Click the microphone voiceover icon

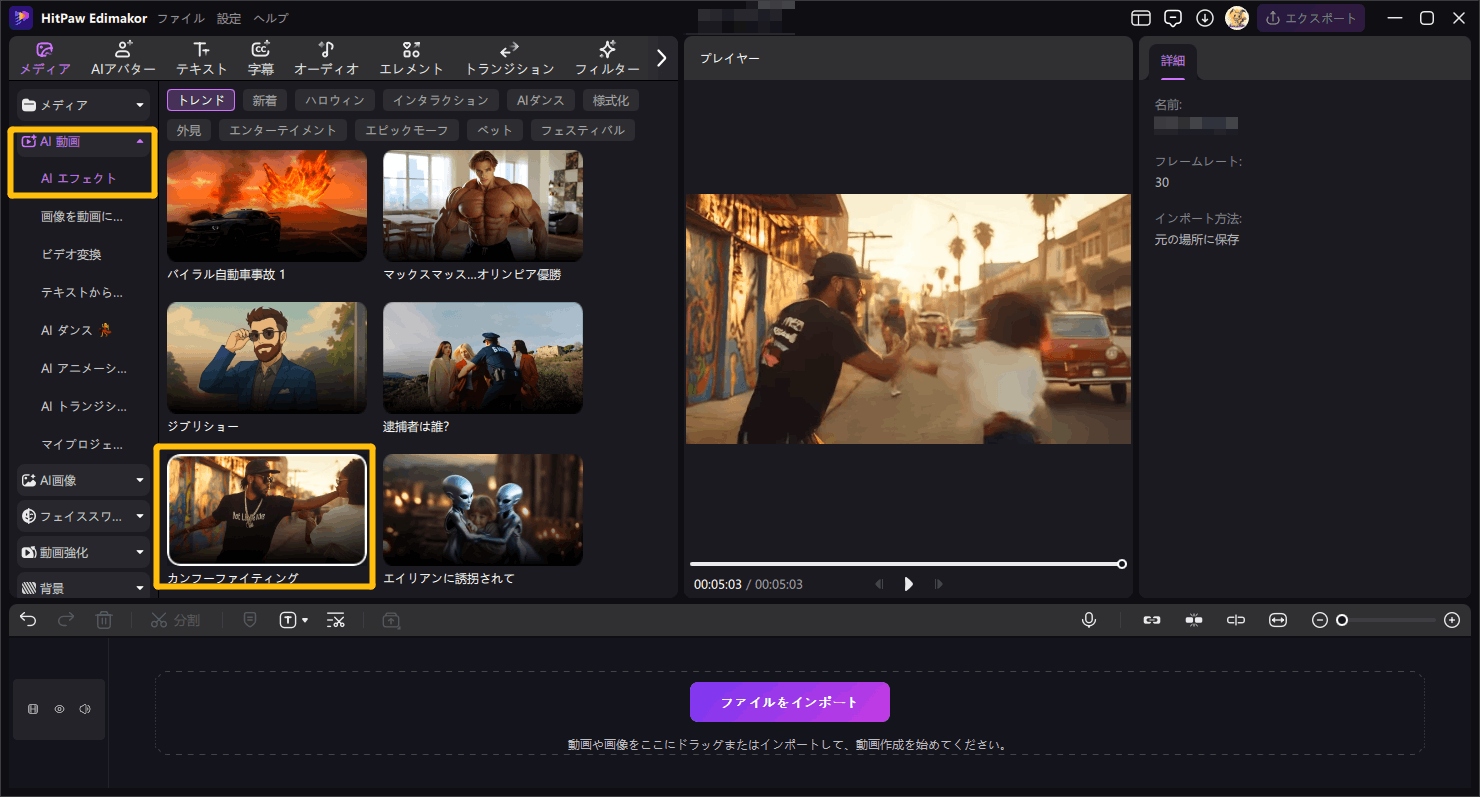point(1089,620)
